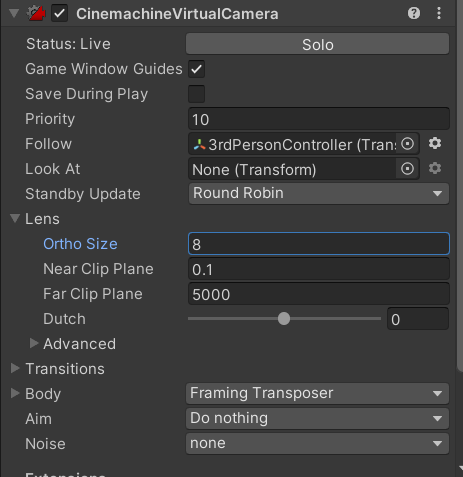Click the Priority label
The height and width of the screenshot is (477, 463).
click(x=50, y=119)
